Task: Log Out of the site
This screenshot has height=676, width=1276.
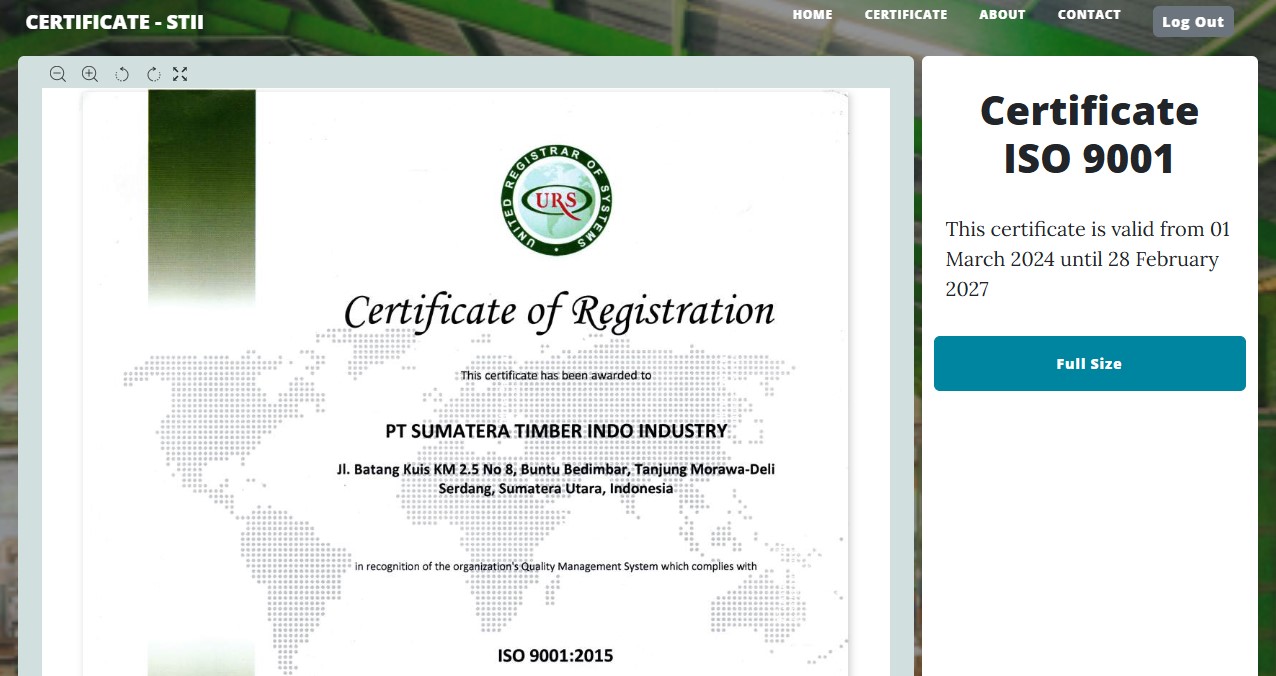Action: (1193, 22)
